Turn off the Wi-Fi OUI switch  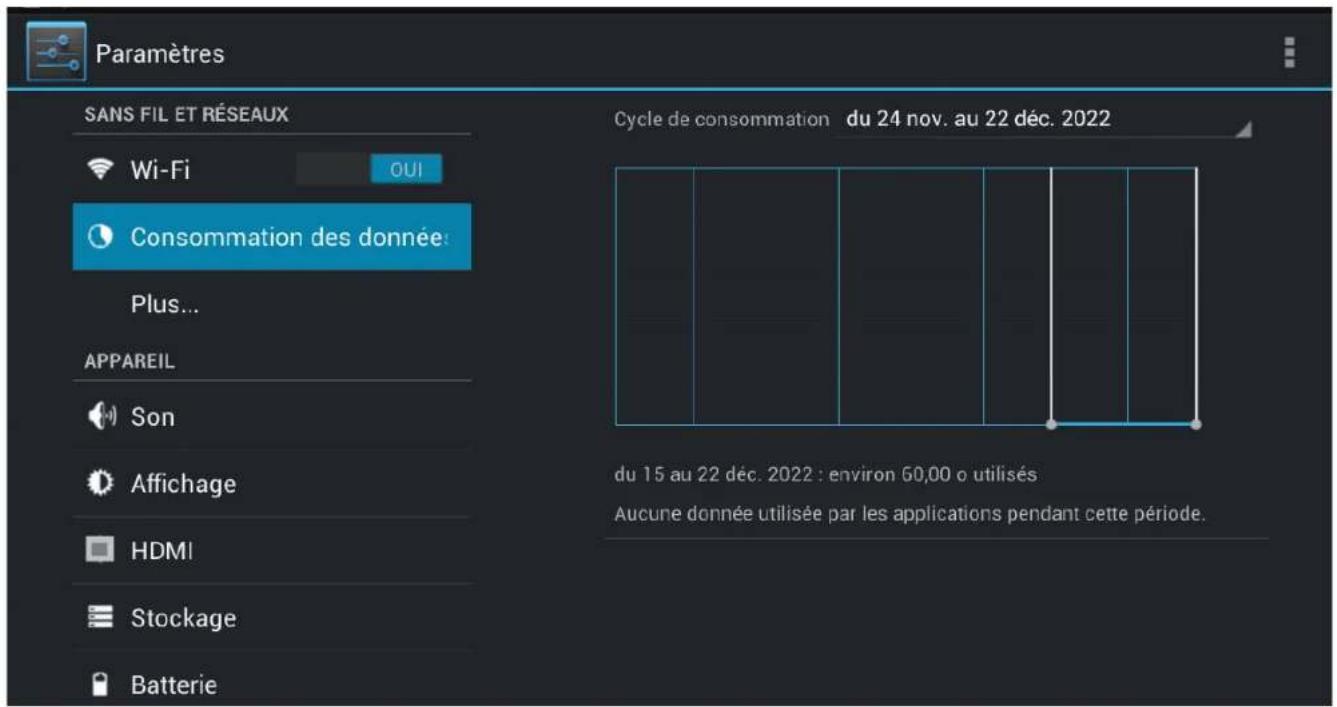pyautogui.click(x=369, y=170)
